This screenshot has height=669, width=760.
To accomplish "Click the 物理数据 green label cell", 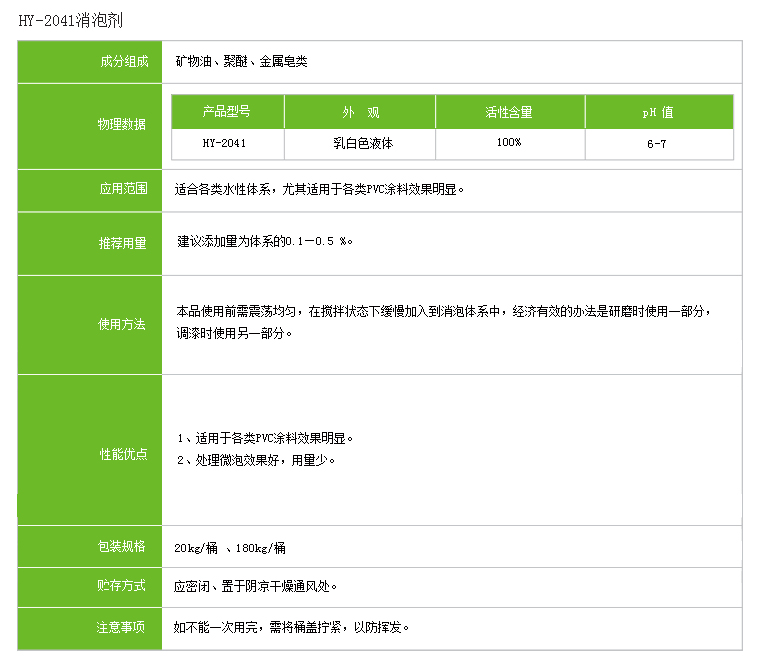I will coord(122,125).
